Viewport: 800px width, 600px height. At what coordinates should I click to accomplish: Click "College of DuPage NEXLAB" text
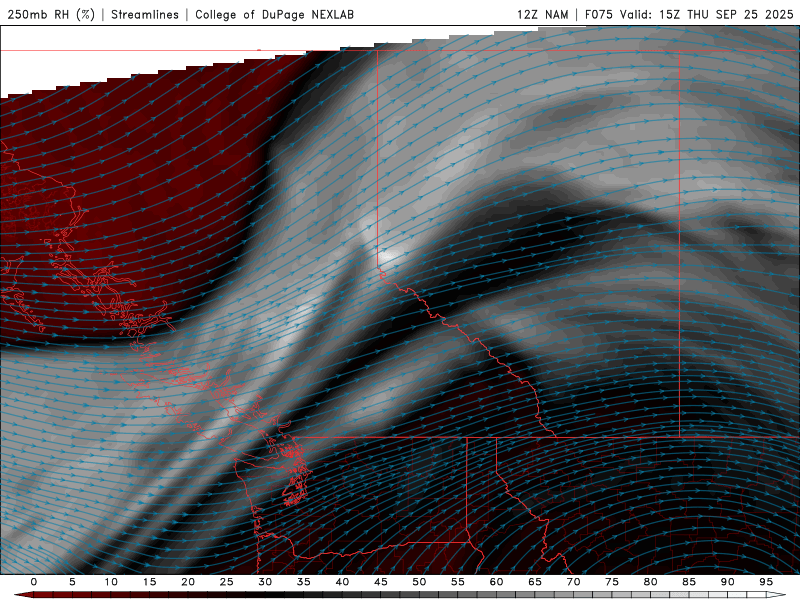click(x=274, y=14)
